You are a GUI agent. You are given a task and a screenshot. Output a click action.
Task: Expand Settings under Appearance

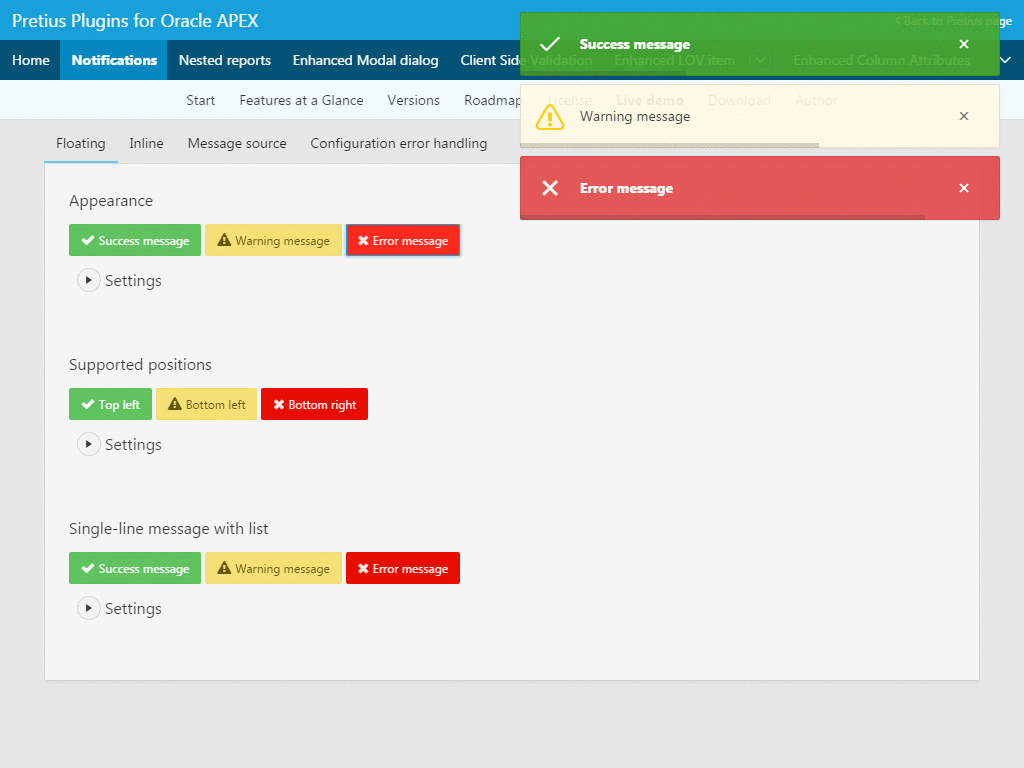click(x=89, y=280)
